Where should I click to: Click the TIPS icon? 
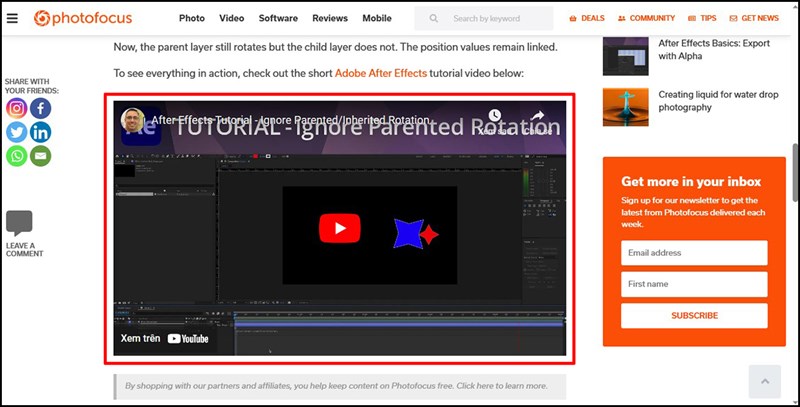692,18
